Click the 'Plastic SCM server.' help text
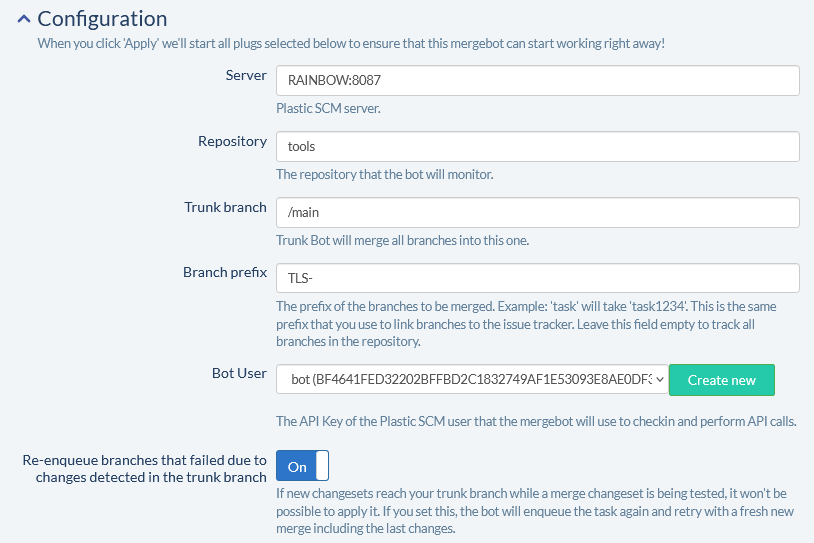This screenshot has width=814, height=543. (x=328, y=108)
